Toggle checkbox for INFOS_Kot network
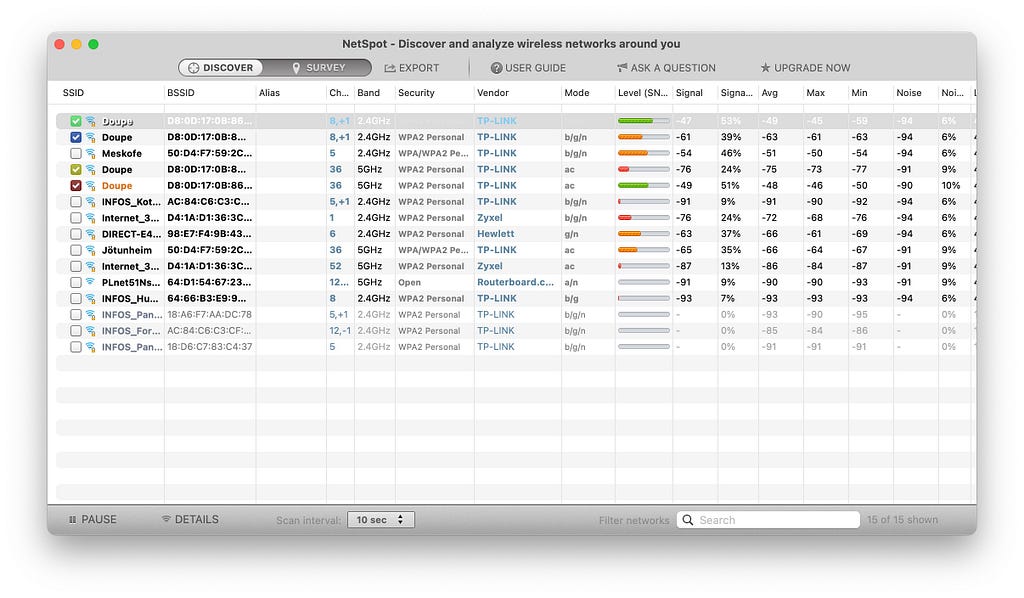This screenshot has width=1024, height=598. click(x=76, y=202)
